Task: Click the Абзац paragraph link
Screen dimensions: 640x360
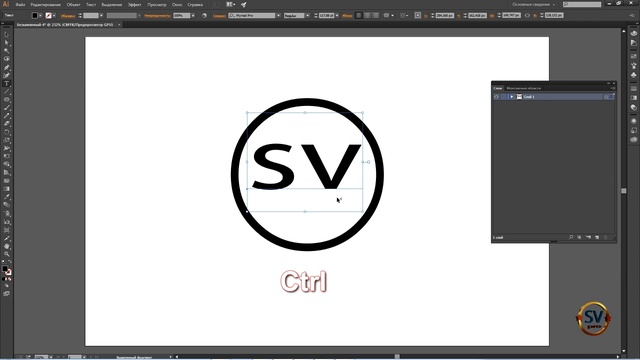Action: pyautogui.click(x=347, y=16)
